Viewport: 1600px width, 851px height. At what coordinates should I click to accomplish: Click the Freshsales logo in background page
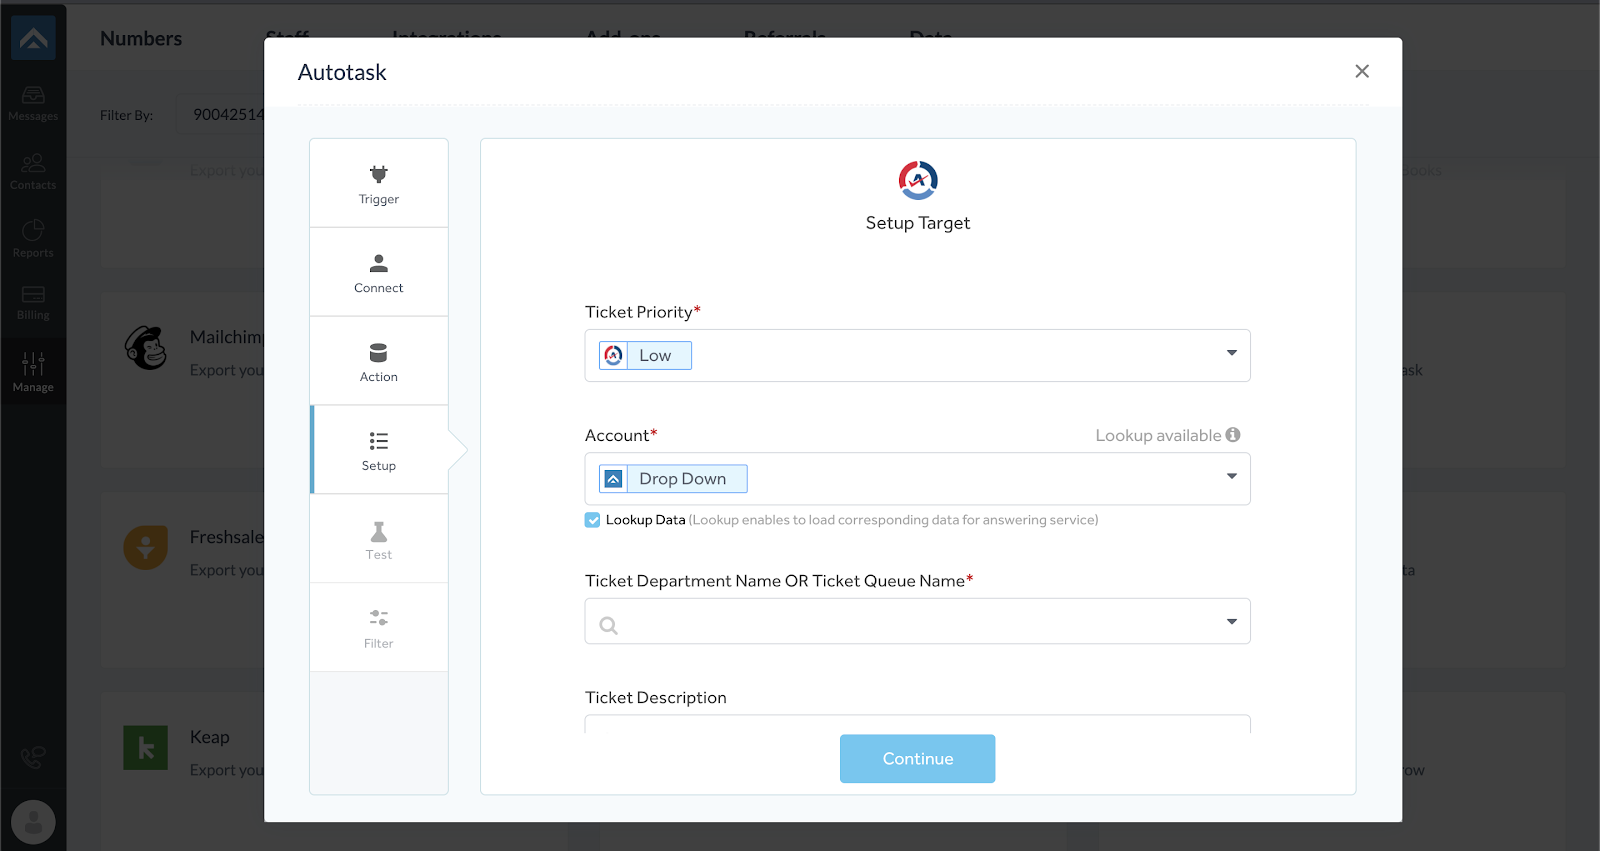pyautogui.click(x=146, y=548)
